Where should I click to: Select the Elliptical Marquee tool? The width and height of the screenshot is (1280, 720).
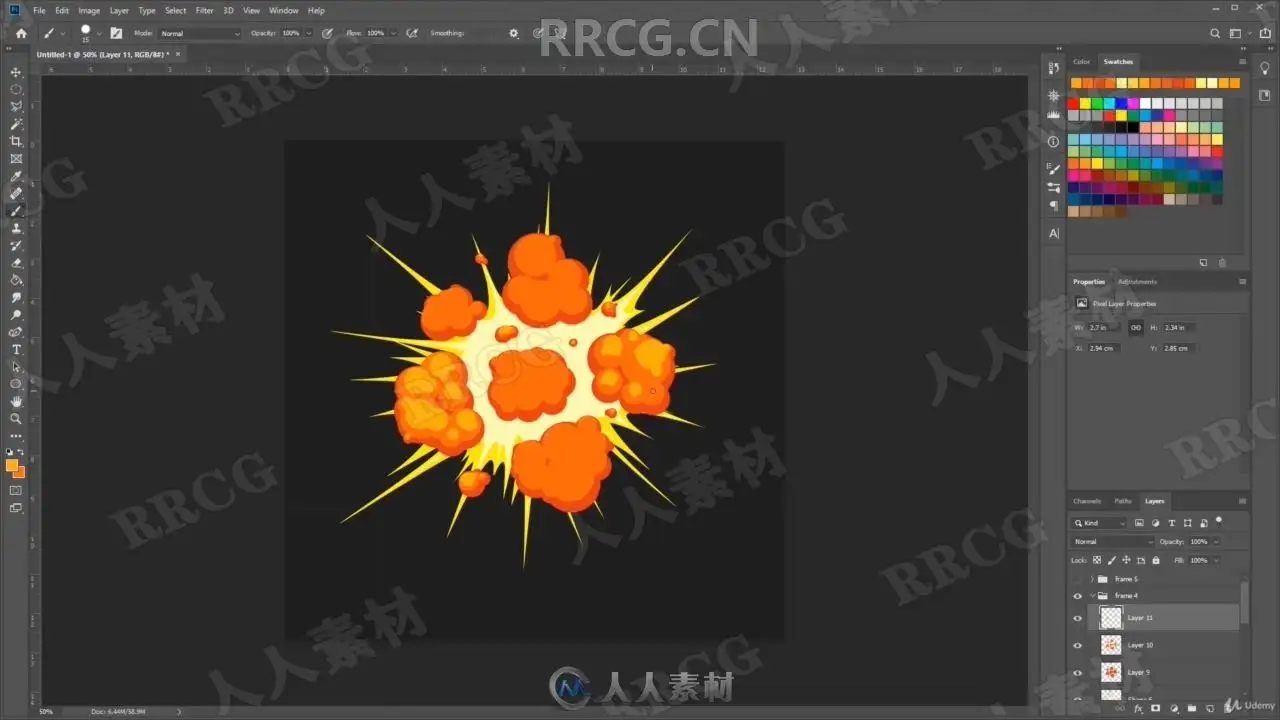(x=16, y=89)
